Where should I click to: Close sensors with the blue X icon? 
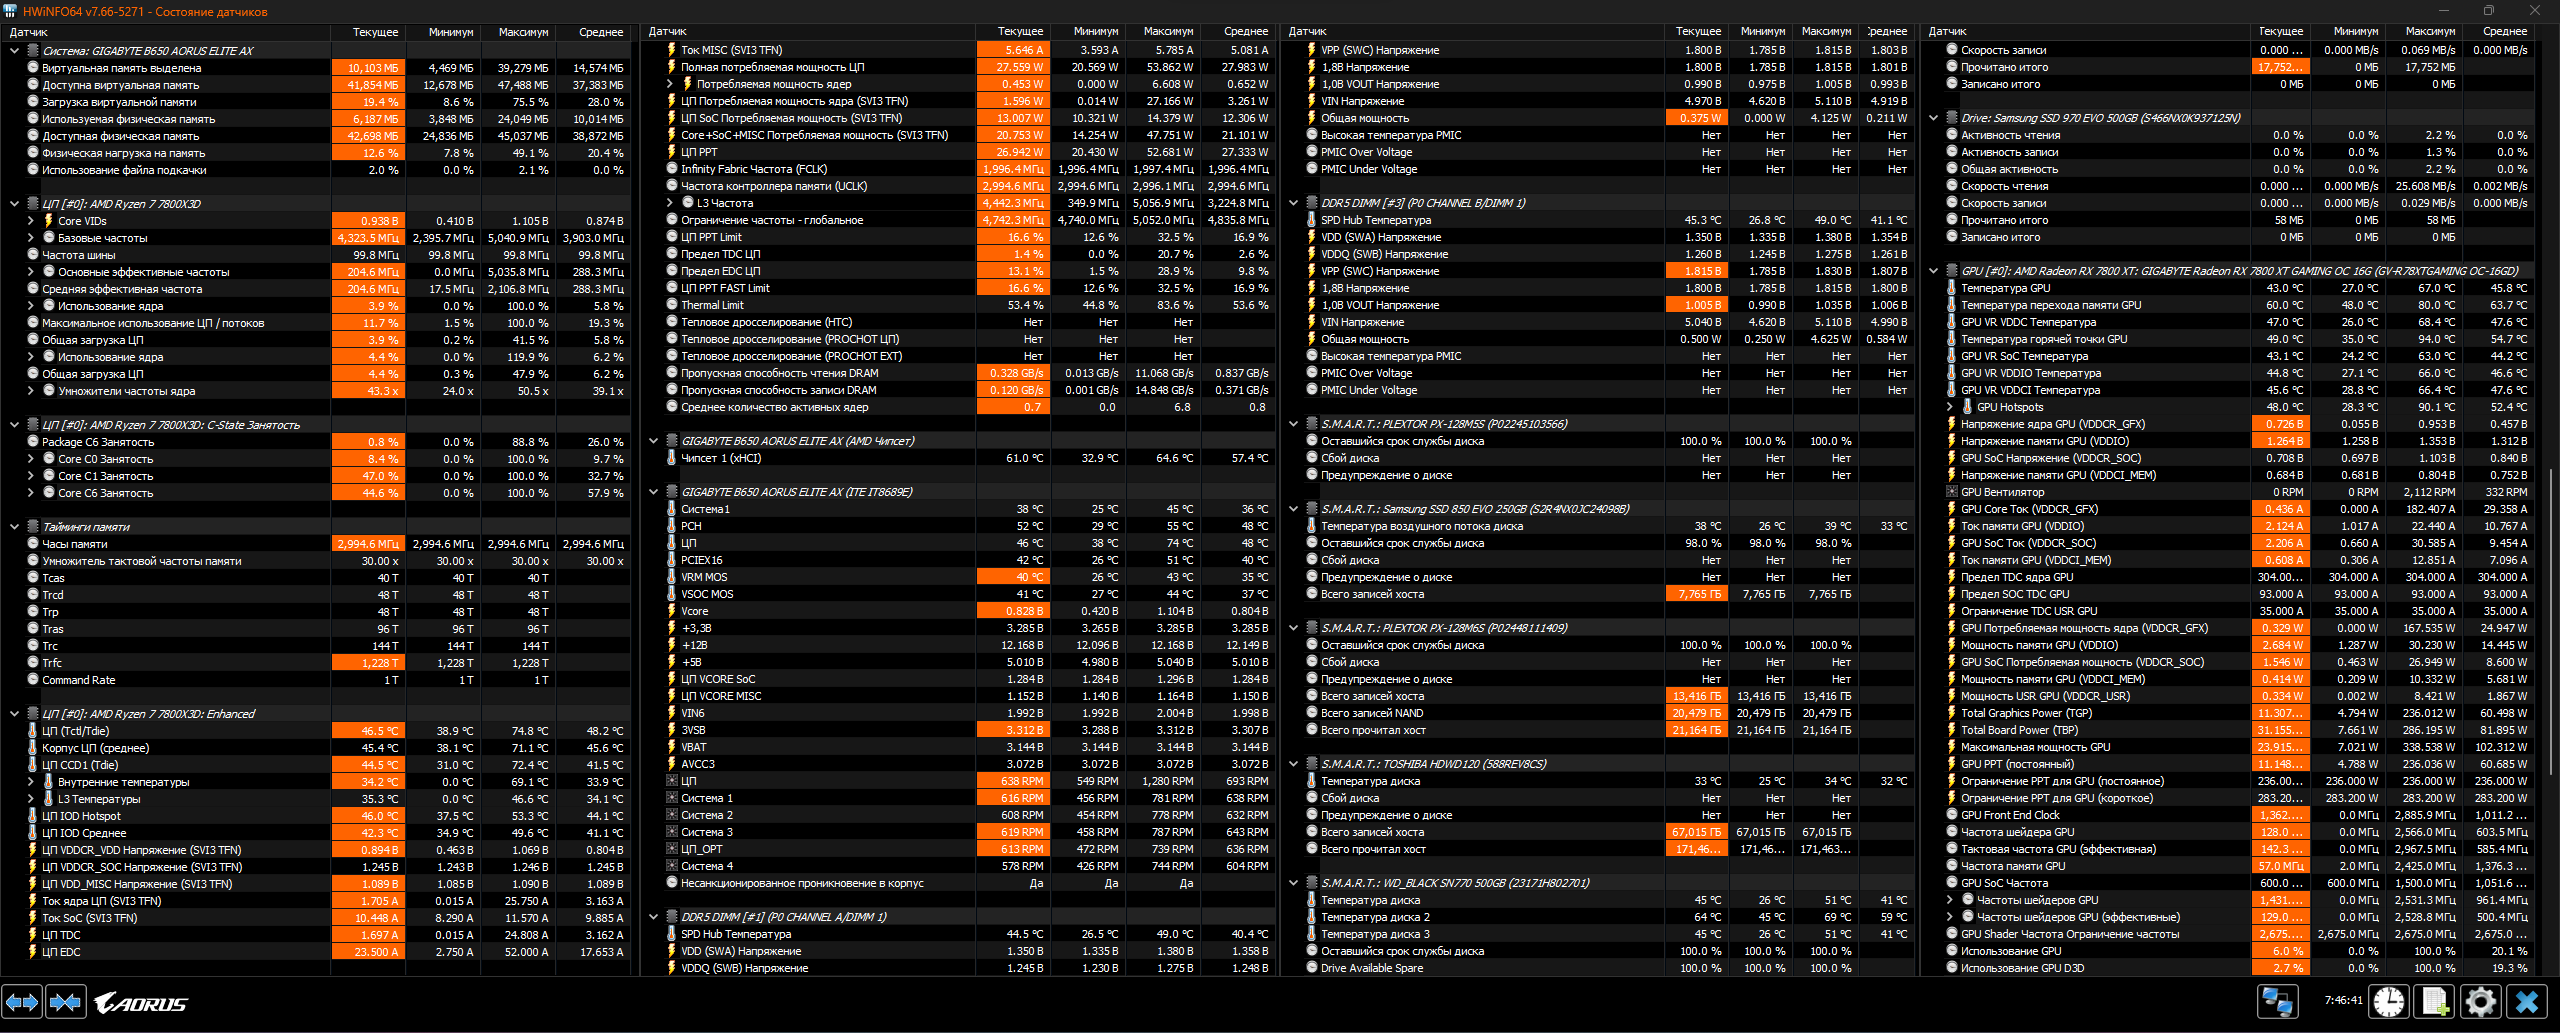click(x=2527, y=1002)
